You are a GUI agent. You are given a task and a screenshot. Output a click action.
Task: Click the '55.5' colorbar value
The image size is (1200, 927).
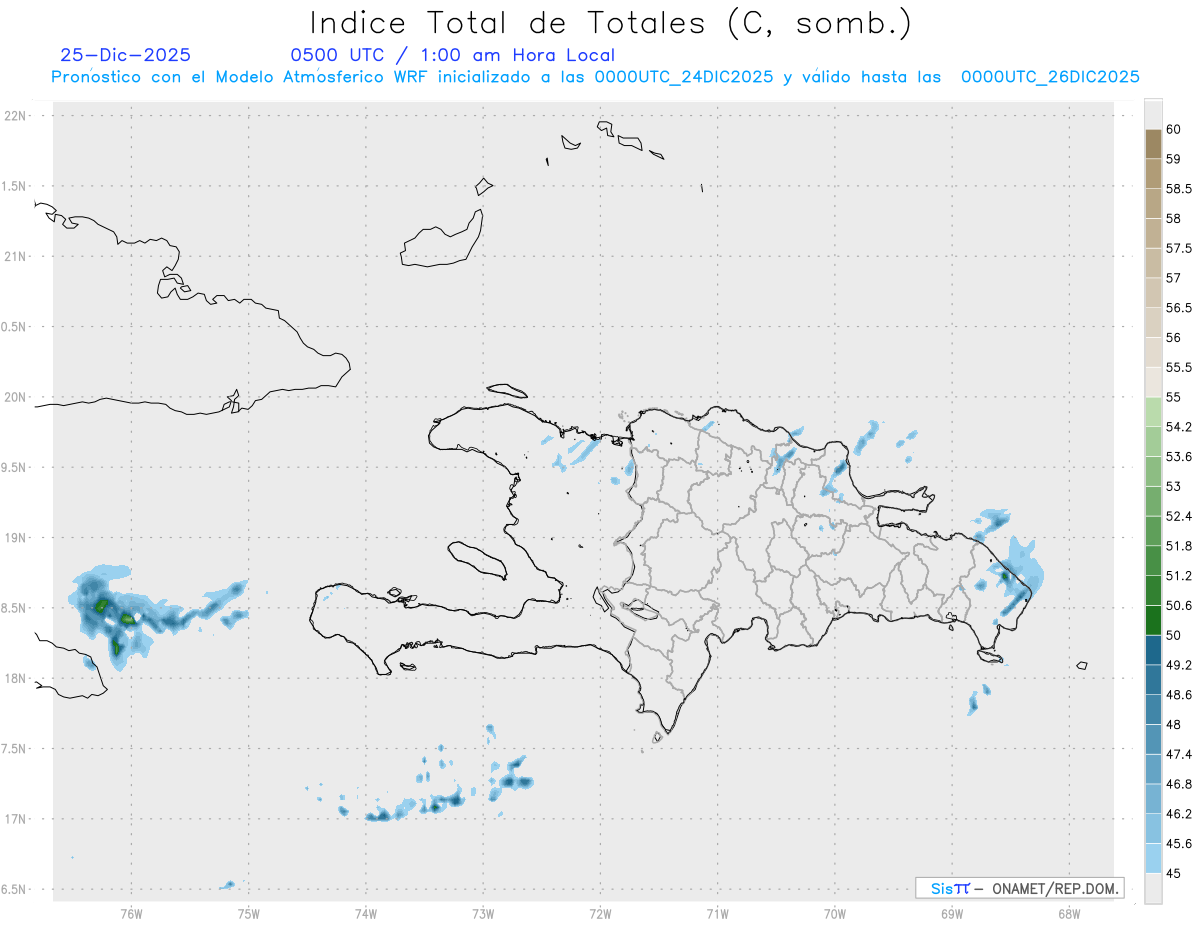(1179, 367)
